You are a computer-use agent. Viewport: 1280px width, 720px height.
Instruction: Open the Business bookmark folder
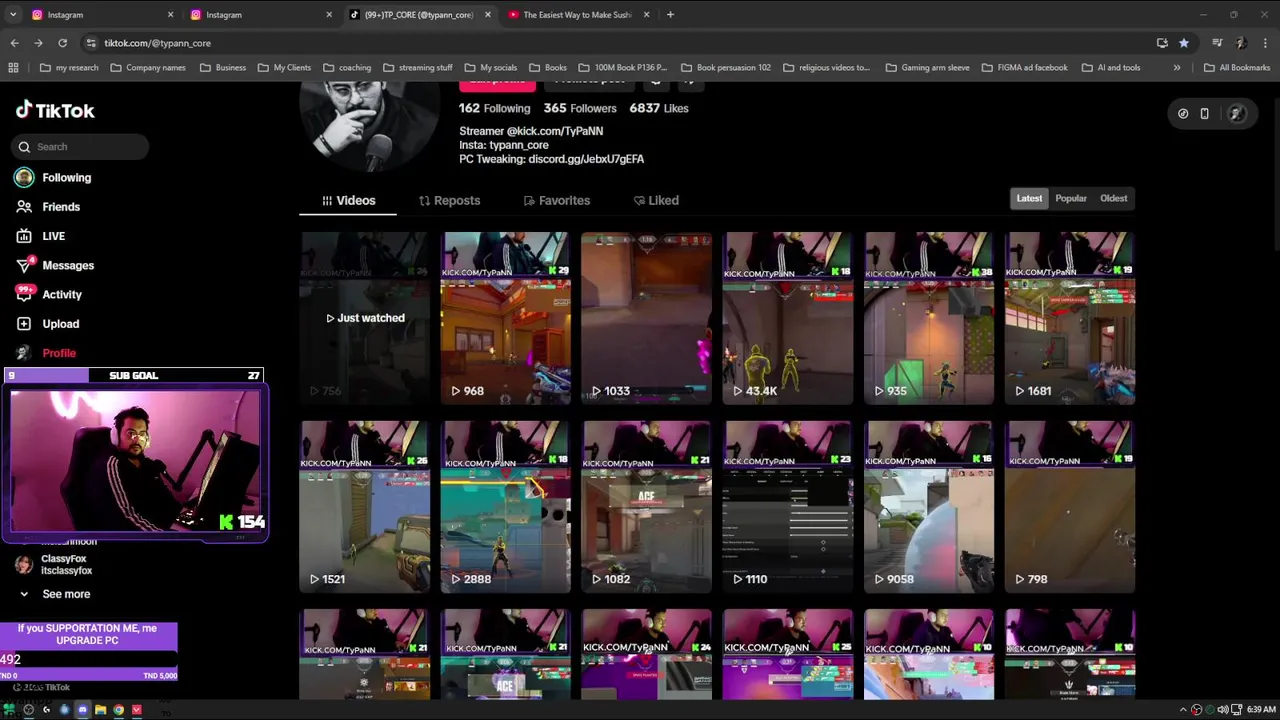[223, 68]
